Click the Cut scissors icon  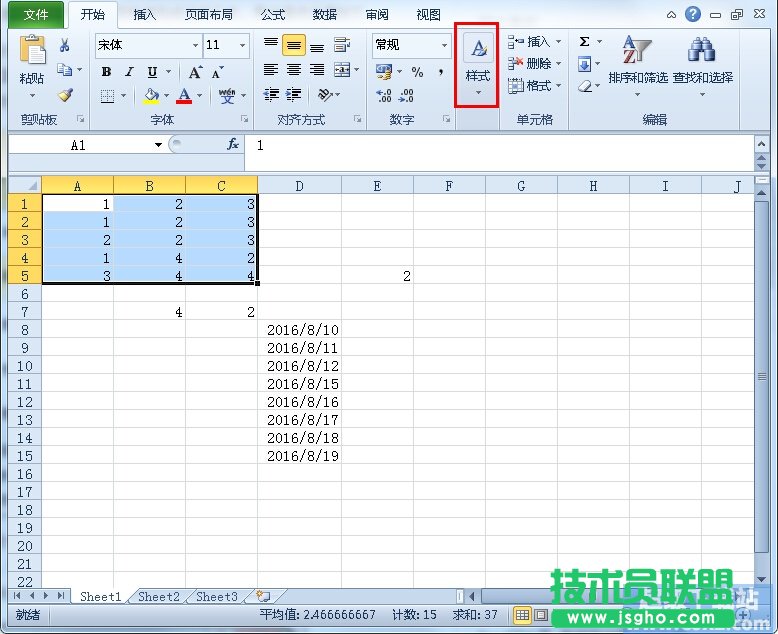[x=64, y=45]
